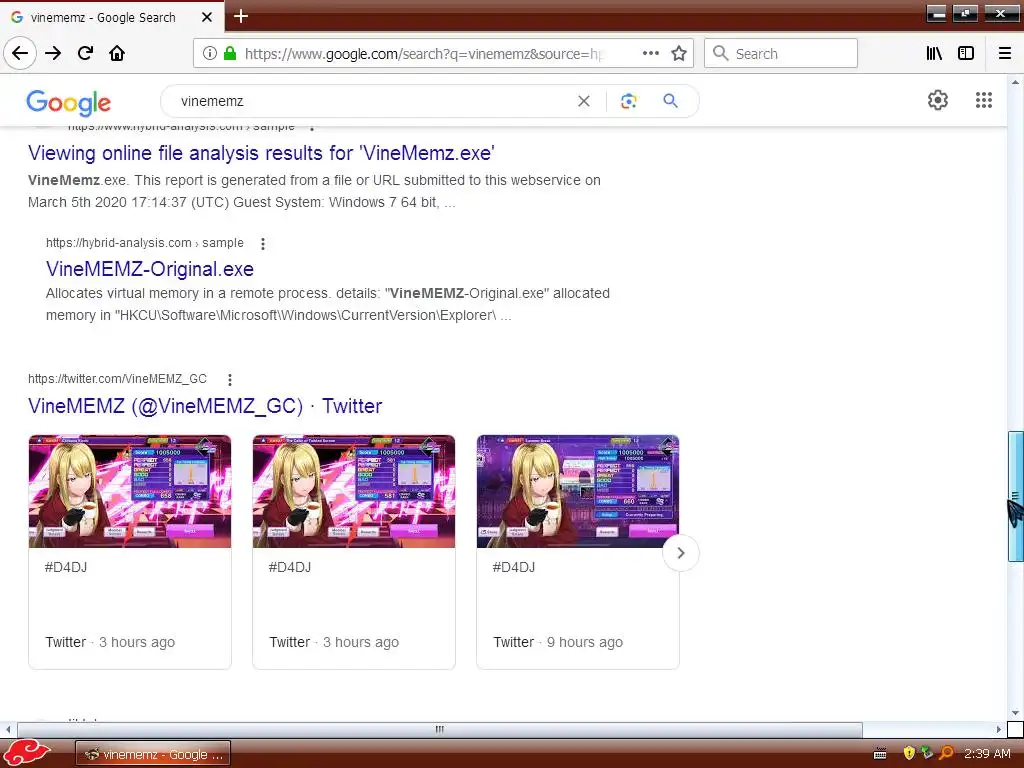Viewport: 1024px width, 768px height.
Task: Open the Library bookshelf icon
Action: pos(934,53)
